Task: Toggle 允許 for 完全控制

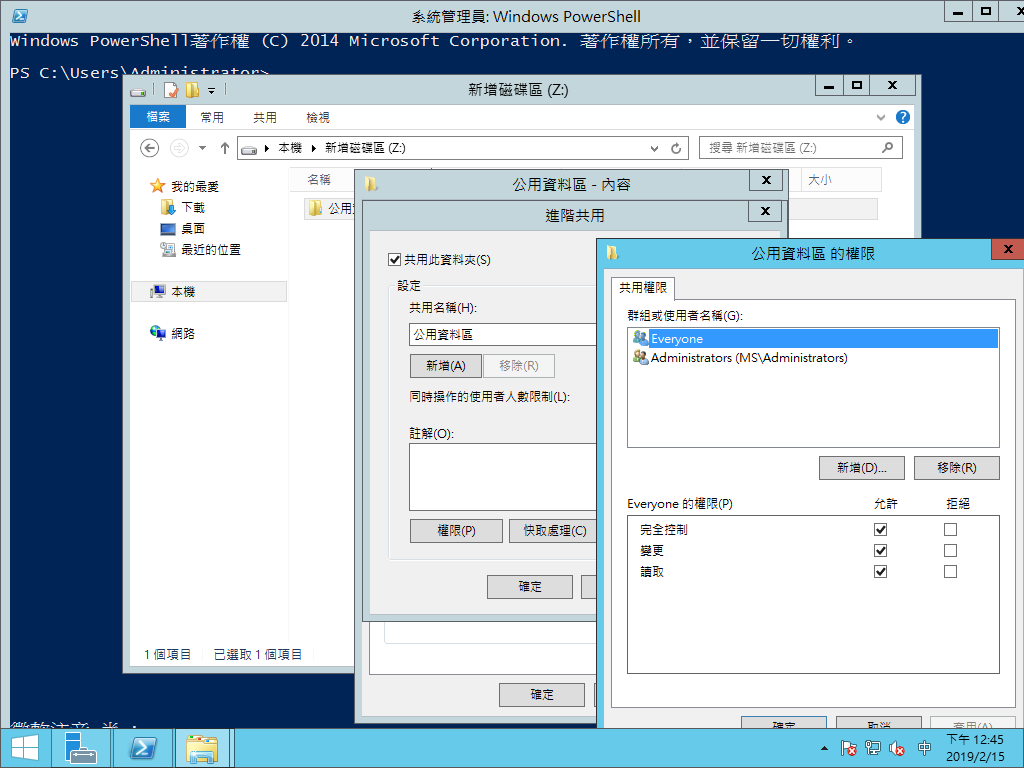Action: click(880, 530)
